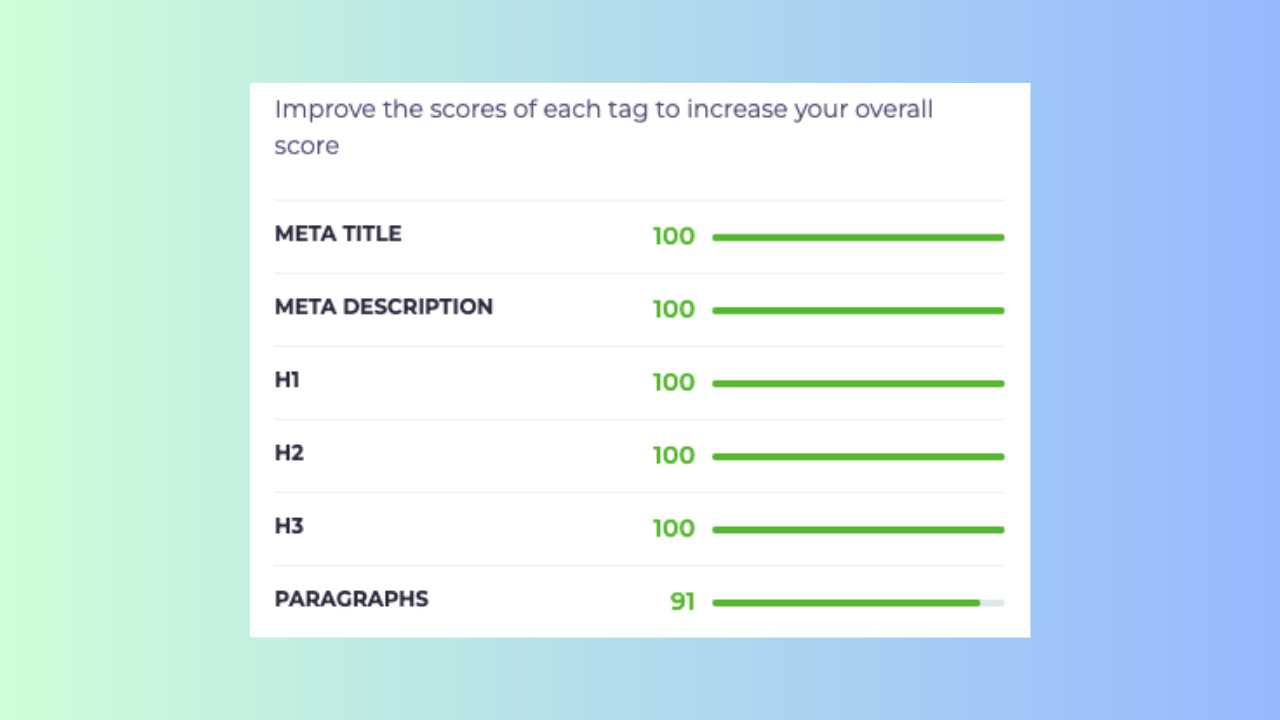Click the META TITLE score of 100
1280x720 pixels.
pos(674,237)
